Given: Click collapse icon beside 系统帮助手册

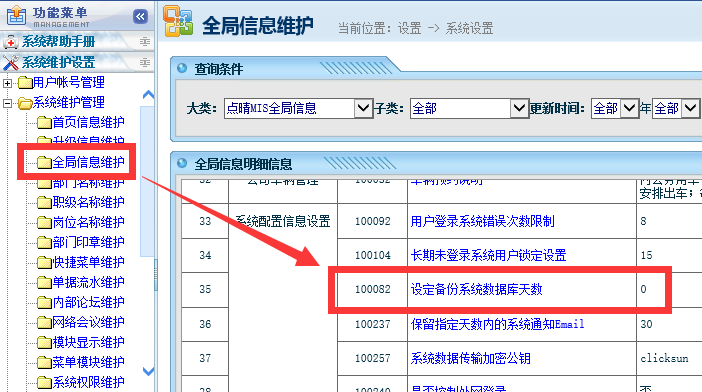Looking at the screenshot, I should coord(145,42).
